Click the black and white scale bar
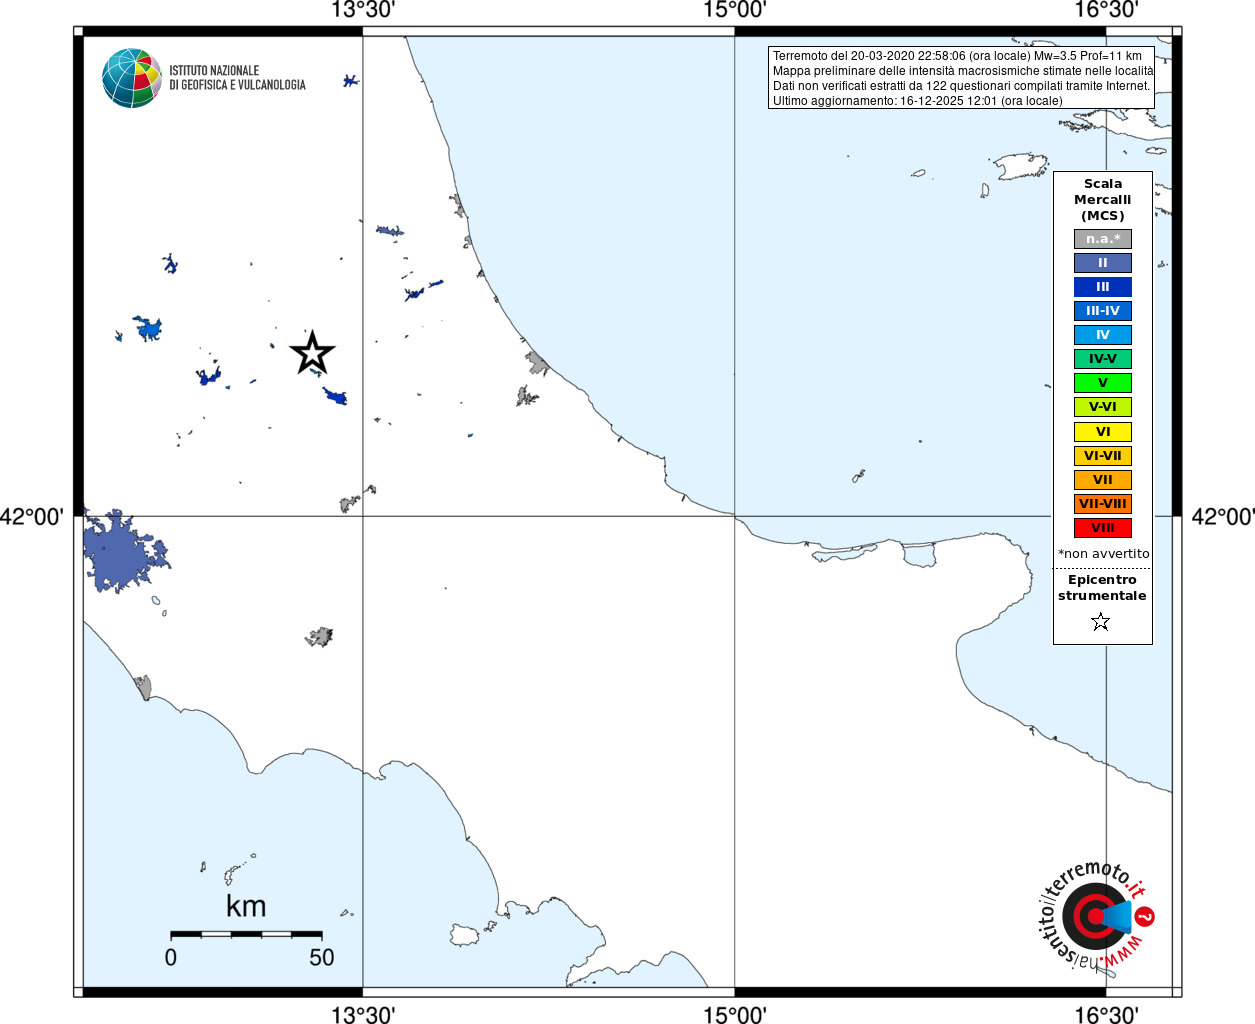 (246, 934)
